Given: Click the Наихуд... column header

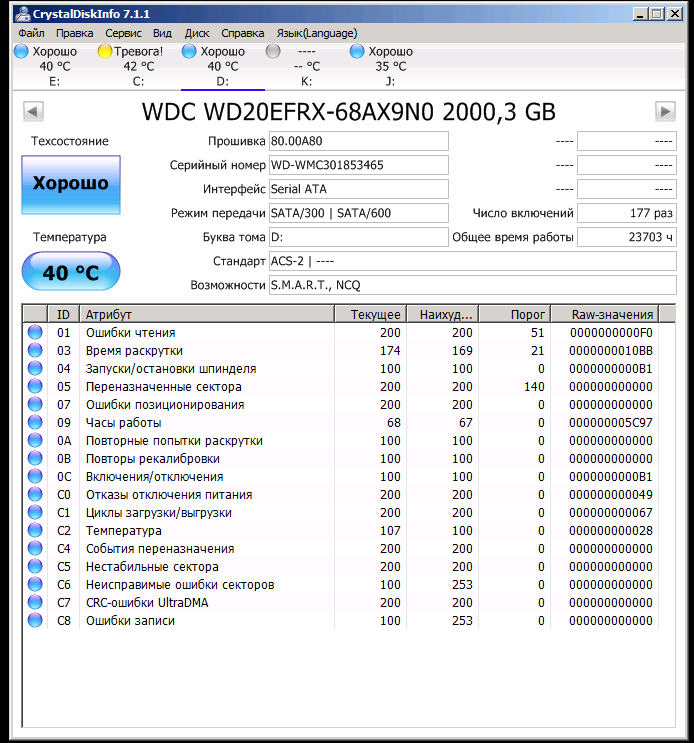Looking at the screenshot, I should (x=442, y=314).
